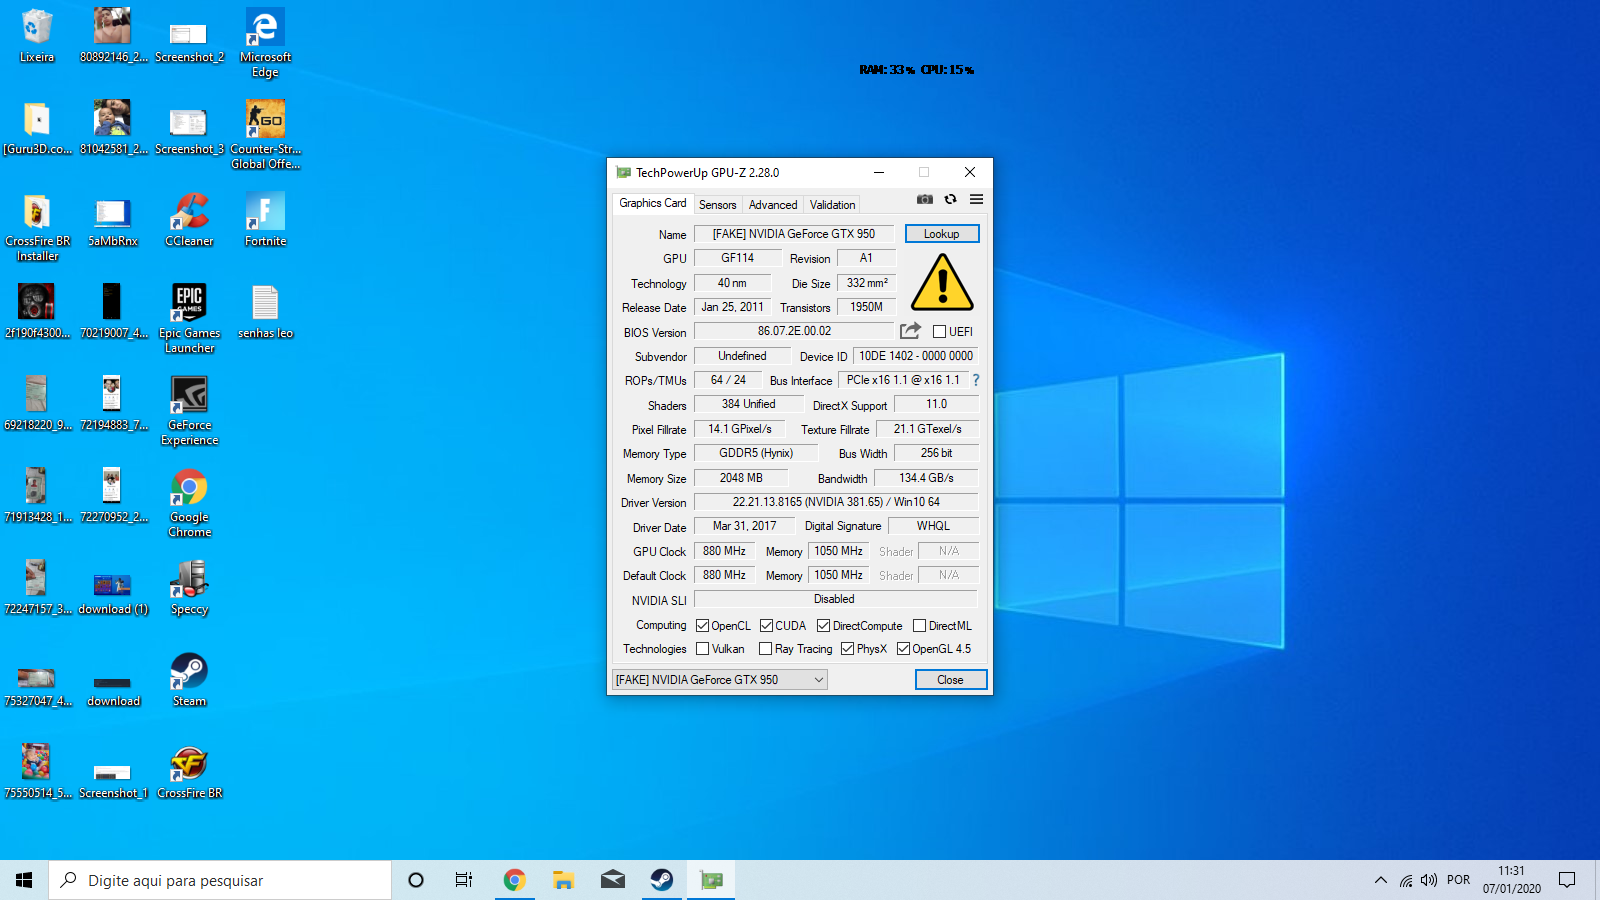Toggle the UEFI checkbox
Viewport: 1600px width, 900px height.
939,332
